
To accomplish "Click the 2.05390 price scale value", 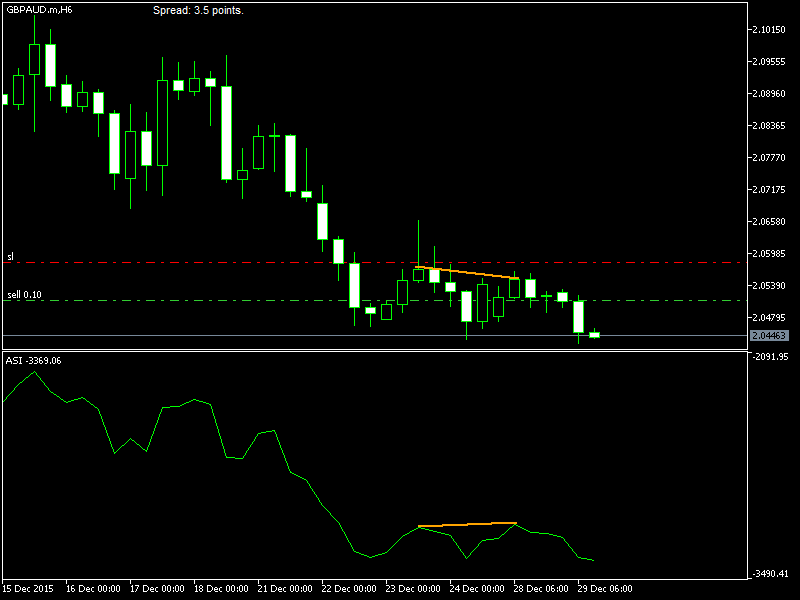I will tap(769, 286).
